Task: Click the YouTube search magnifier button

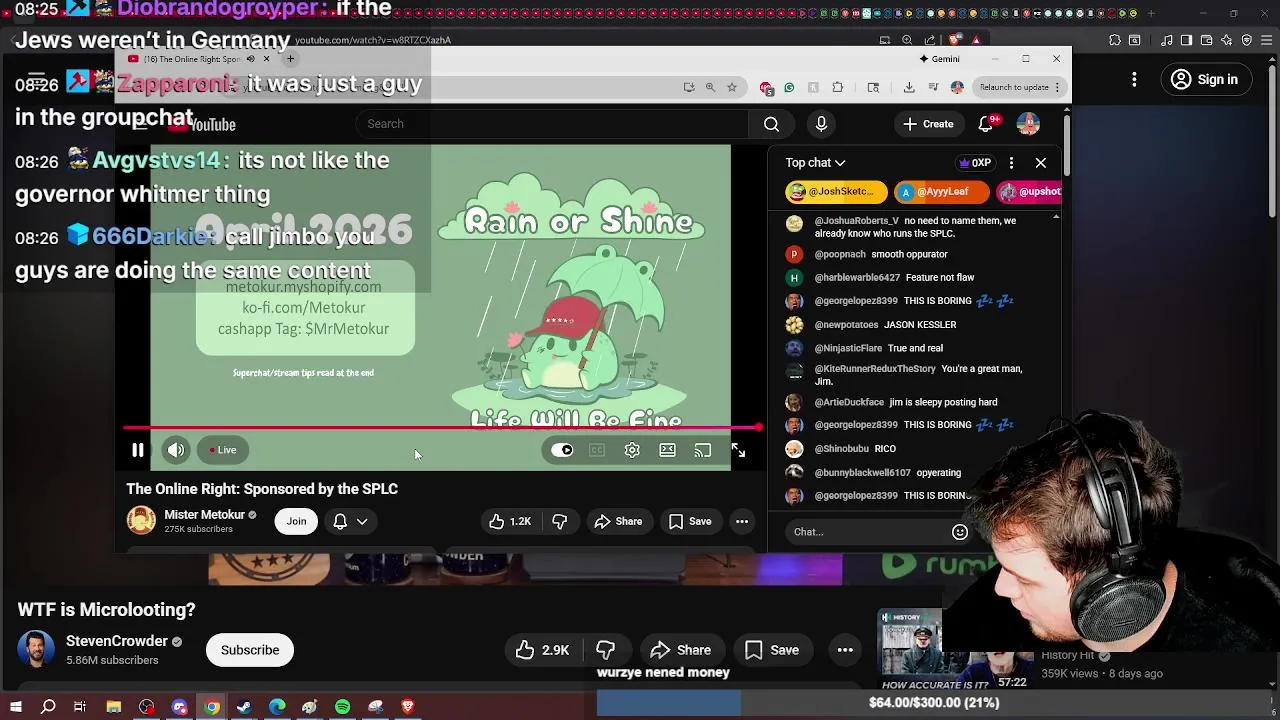Action: tap(771, 124)
